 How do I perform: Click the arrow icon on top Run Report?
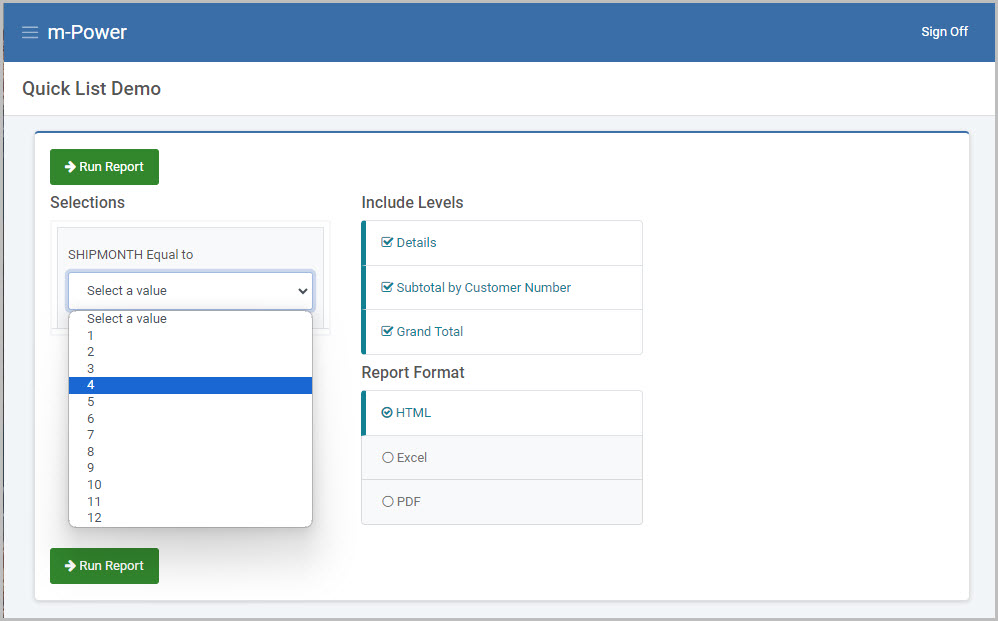coord(70,167)
